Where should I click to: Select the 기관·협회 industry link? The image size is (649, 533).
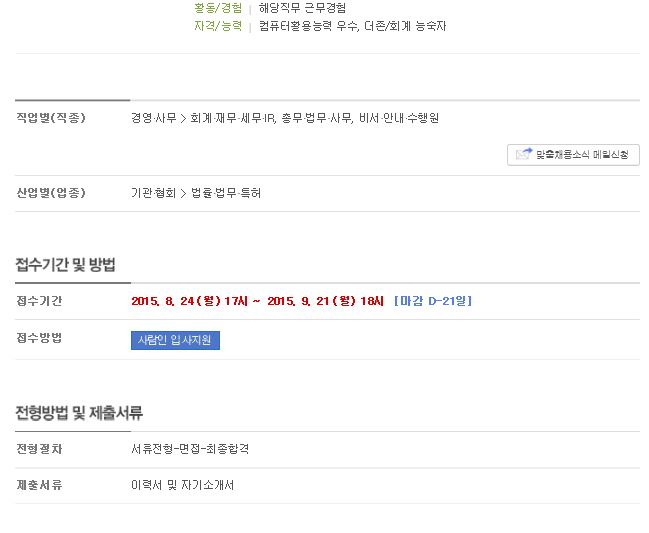154,193
